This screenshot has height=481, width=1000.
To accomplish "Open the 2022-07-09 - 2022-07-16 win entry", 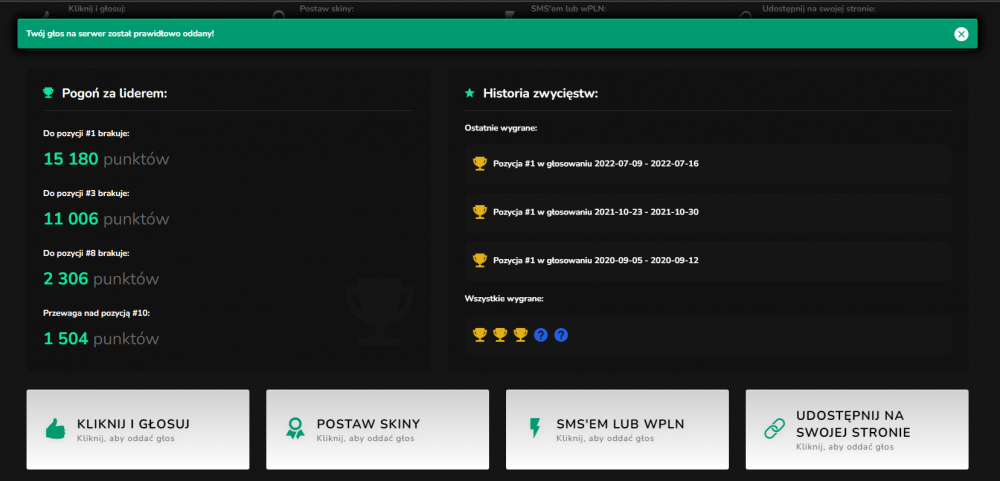I will [x=708, y=164].
